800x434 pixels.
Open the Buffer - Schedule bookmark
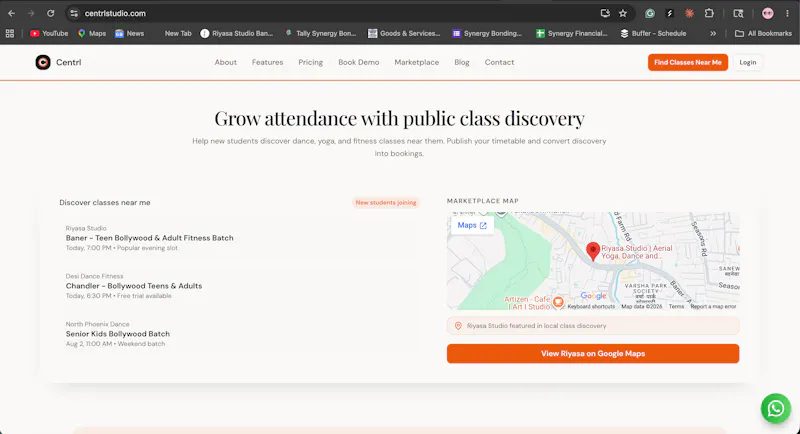[653, 33]
